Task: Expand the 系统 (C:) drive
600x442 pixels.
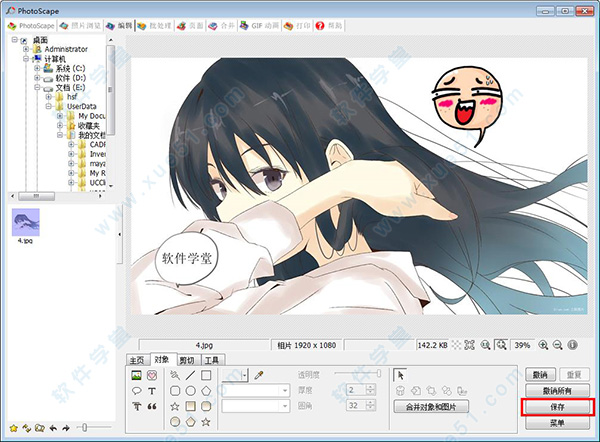Action: pos(37,68)
